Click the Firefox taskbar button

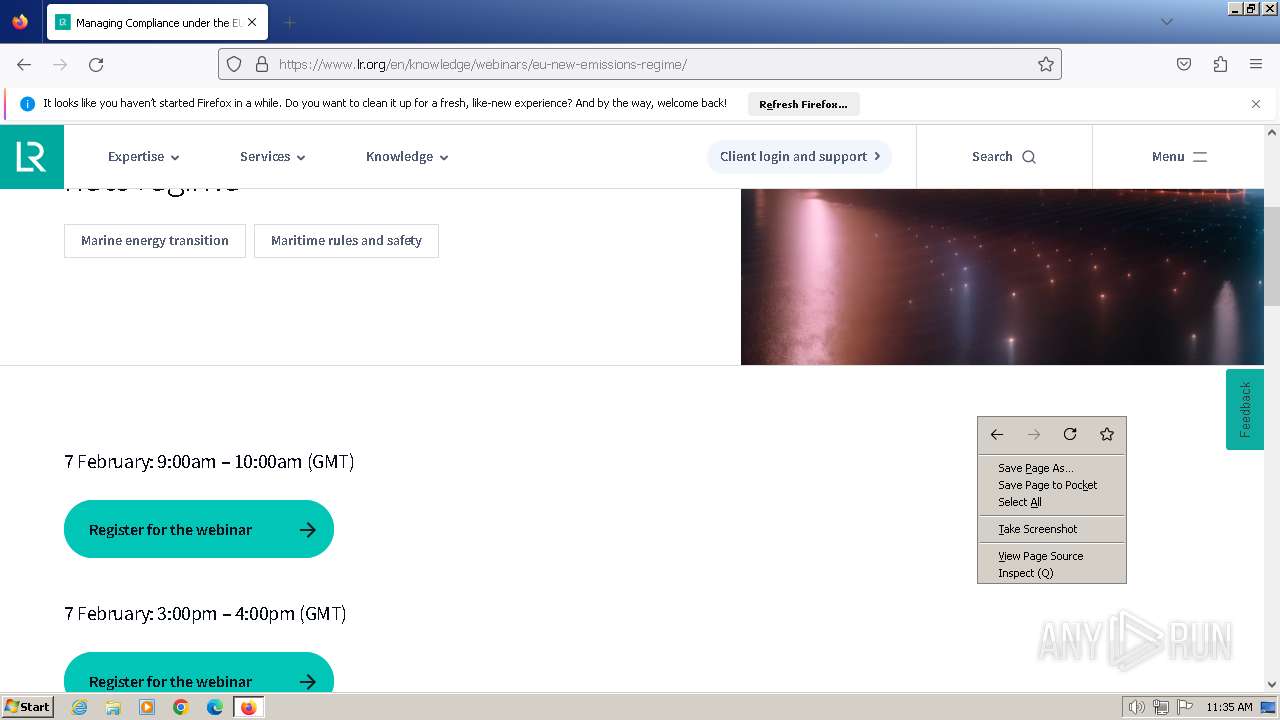(248, 707)
